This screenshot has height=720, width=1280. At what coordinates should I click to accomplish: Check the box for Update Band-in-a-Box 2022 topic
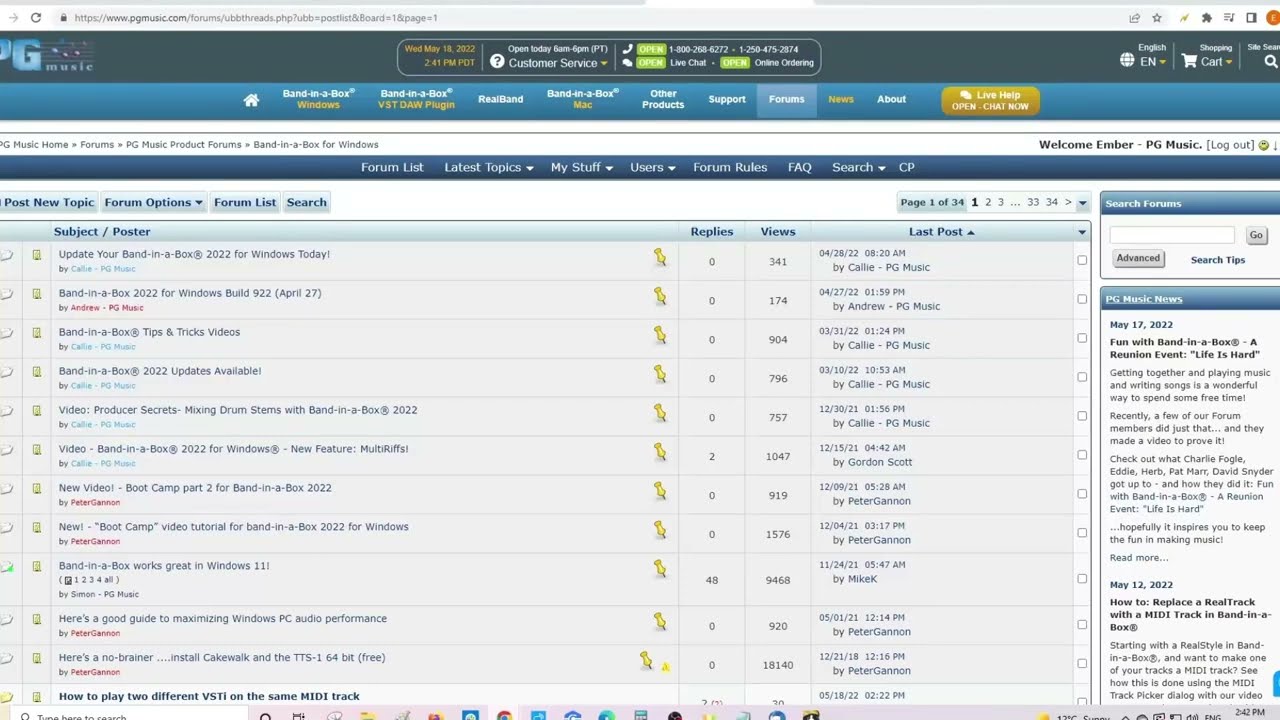tap(1082, 260)
